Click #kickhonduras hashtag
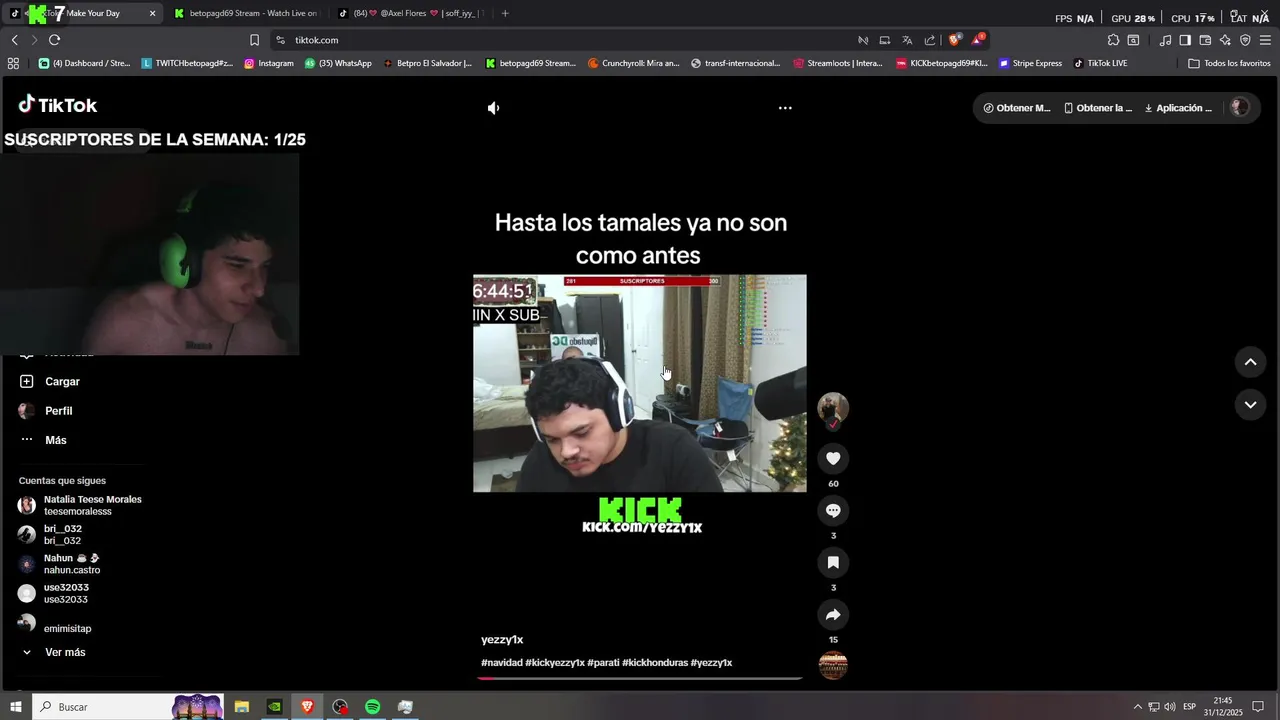Screen dimensions: 1280x720 (x=655, y=663)
